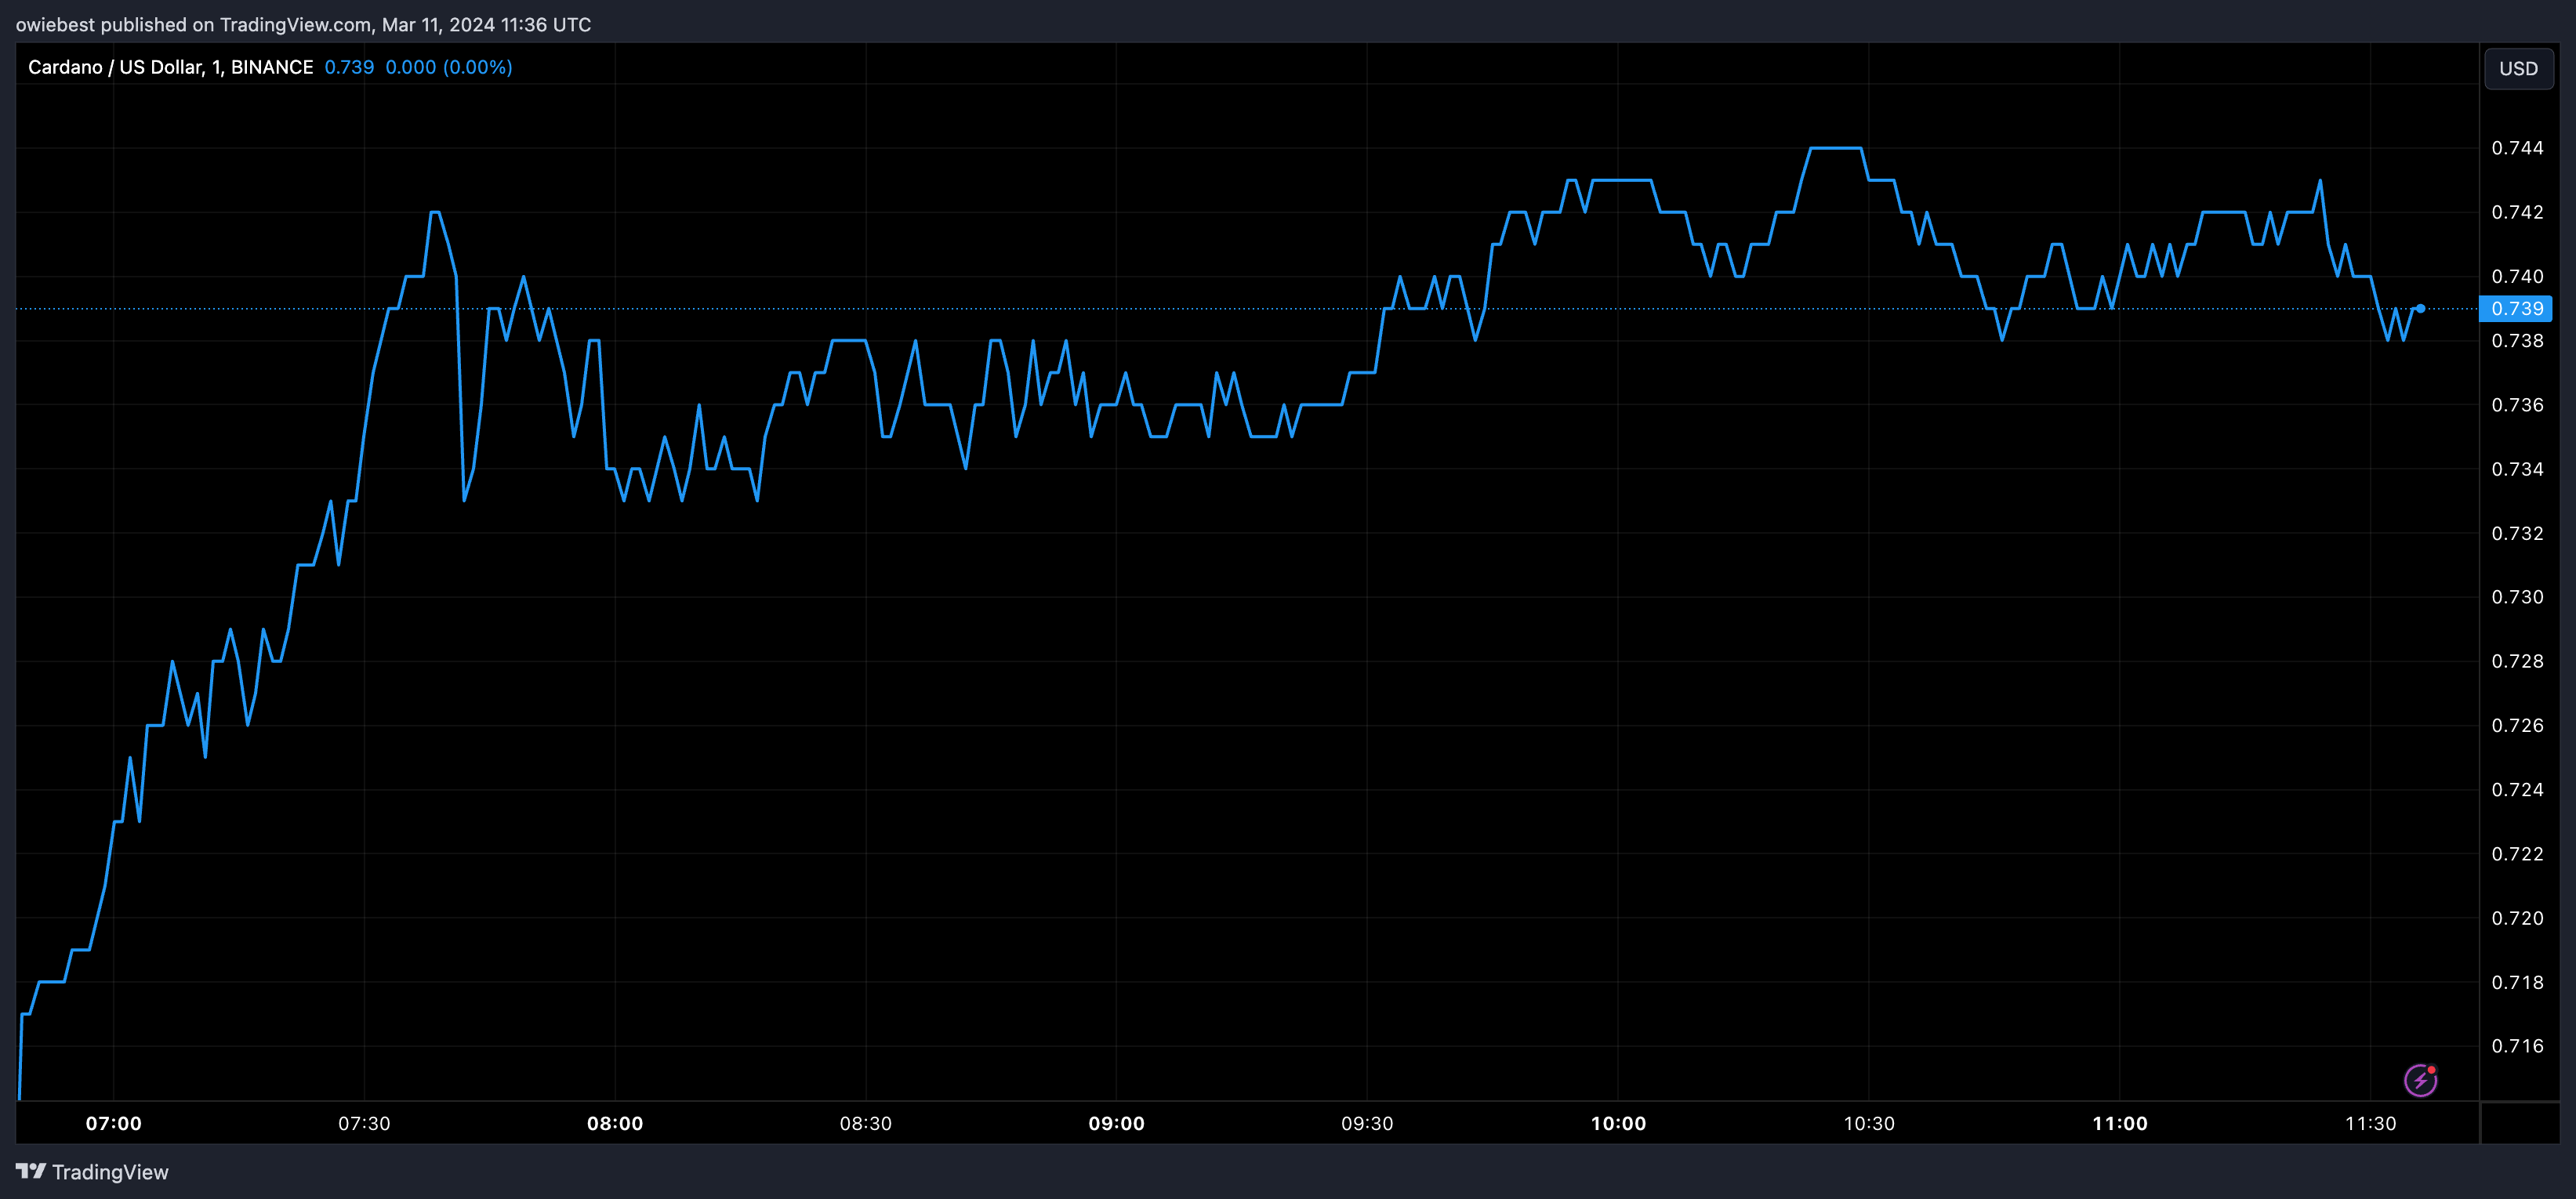This screenshot has height=1199, width=2576.
Task: Click the 11:00 time axis label
Action: [2120, 1123]
